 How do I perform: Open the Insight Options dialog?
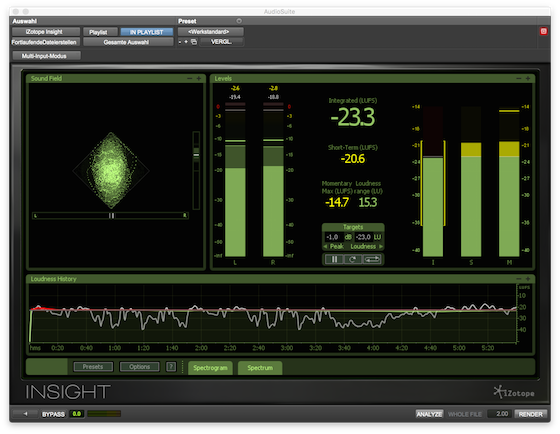(x=140, y=366)
